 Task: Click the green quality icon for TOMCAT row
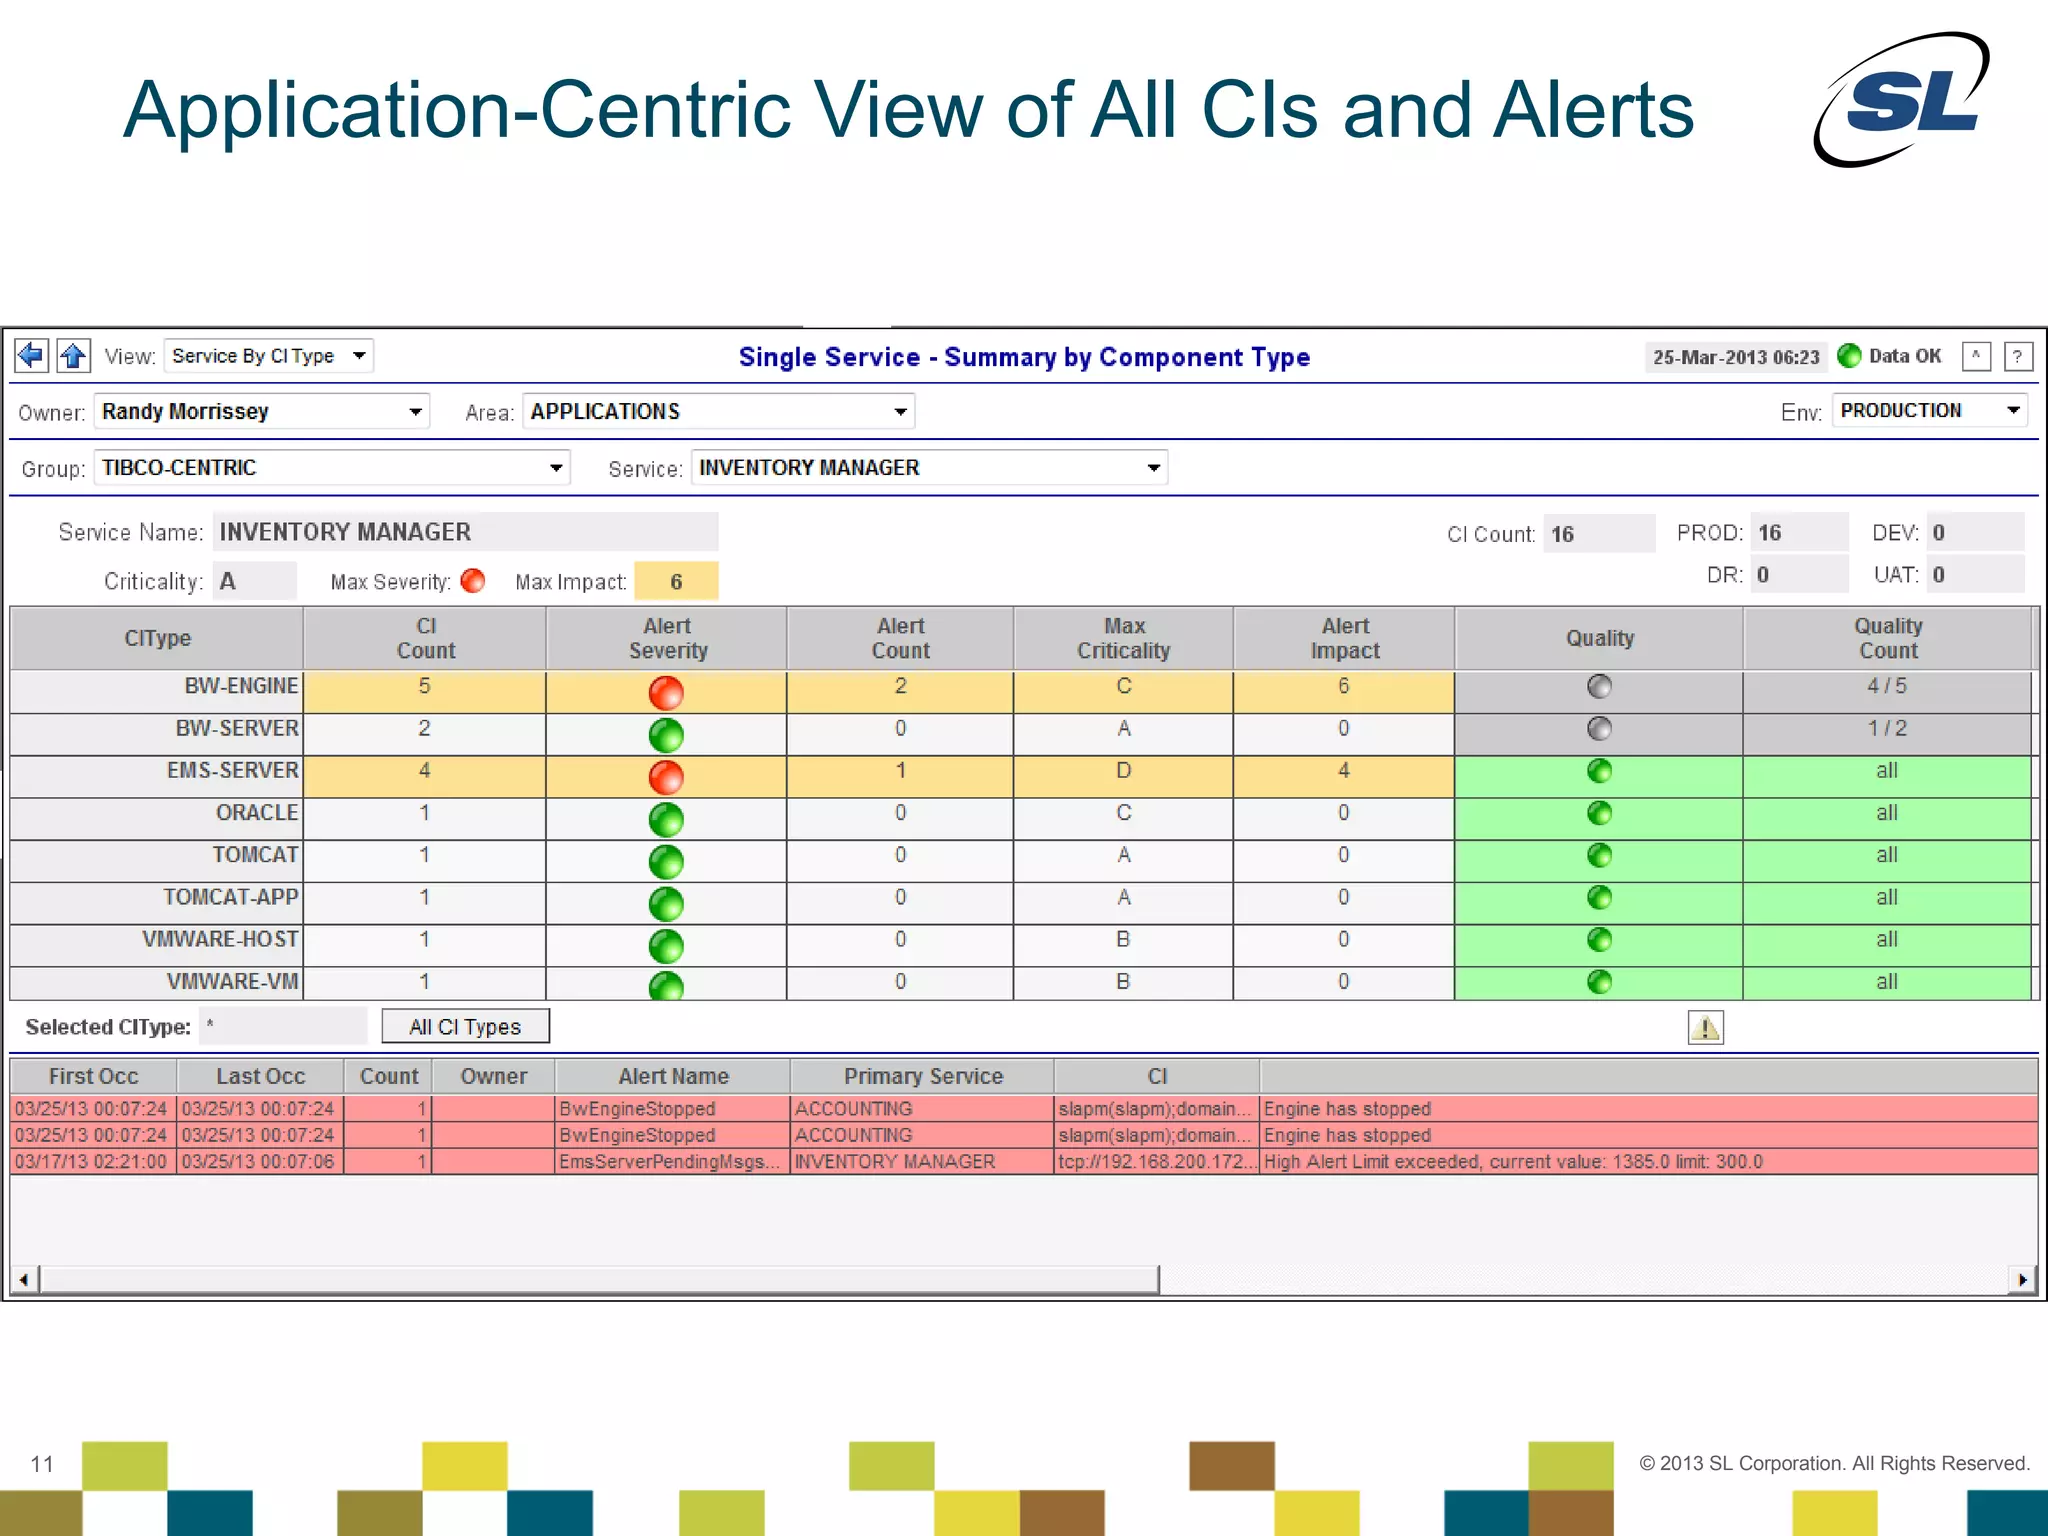tap(1599, 856)
